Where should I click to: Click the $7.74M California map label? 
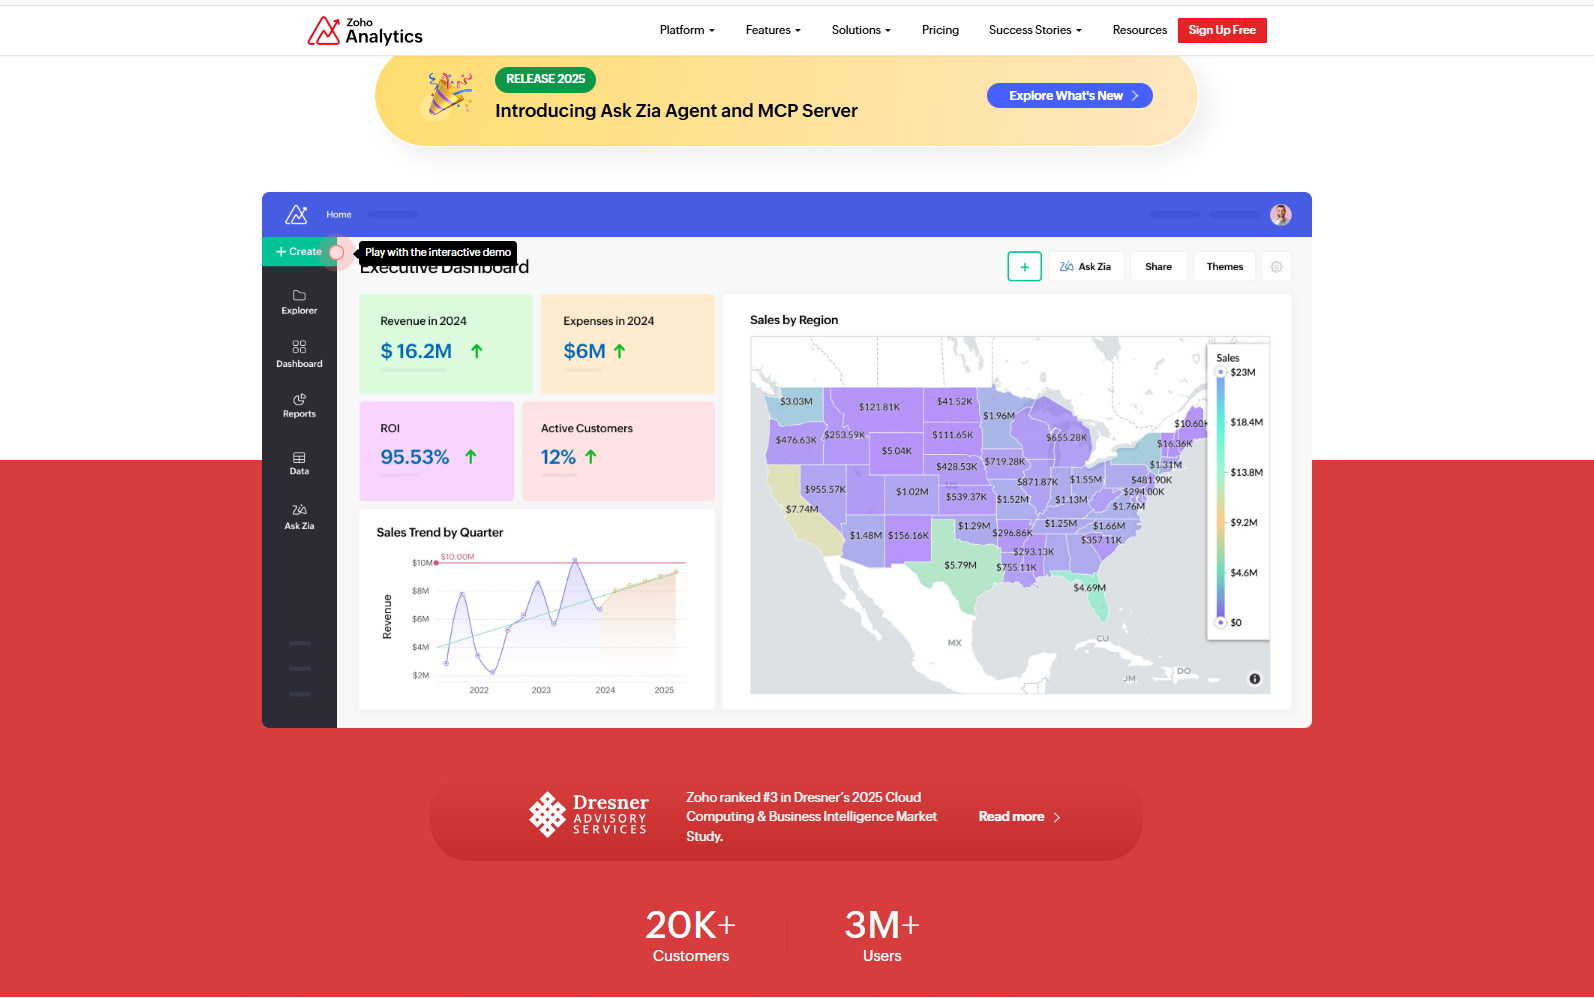(802, 509)
